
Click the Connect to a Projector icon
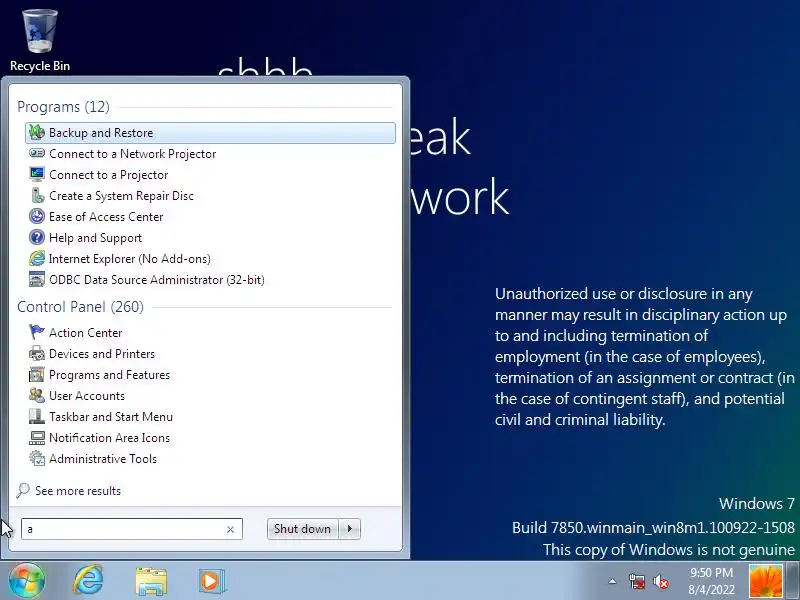[37, 174]
